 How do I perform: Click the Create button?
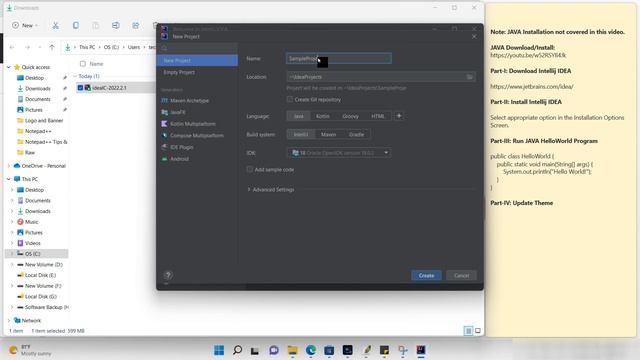click(426, 276)
